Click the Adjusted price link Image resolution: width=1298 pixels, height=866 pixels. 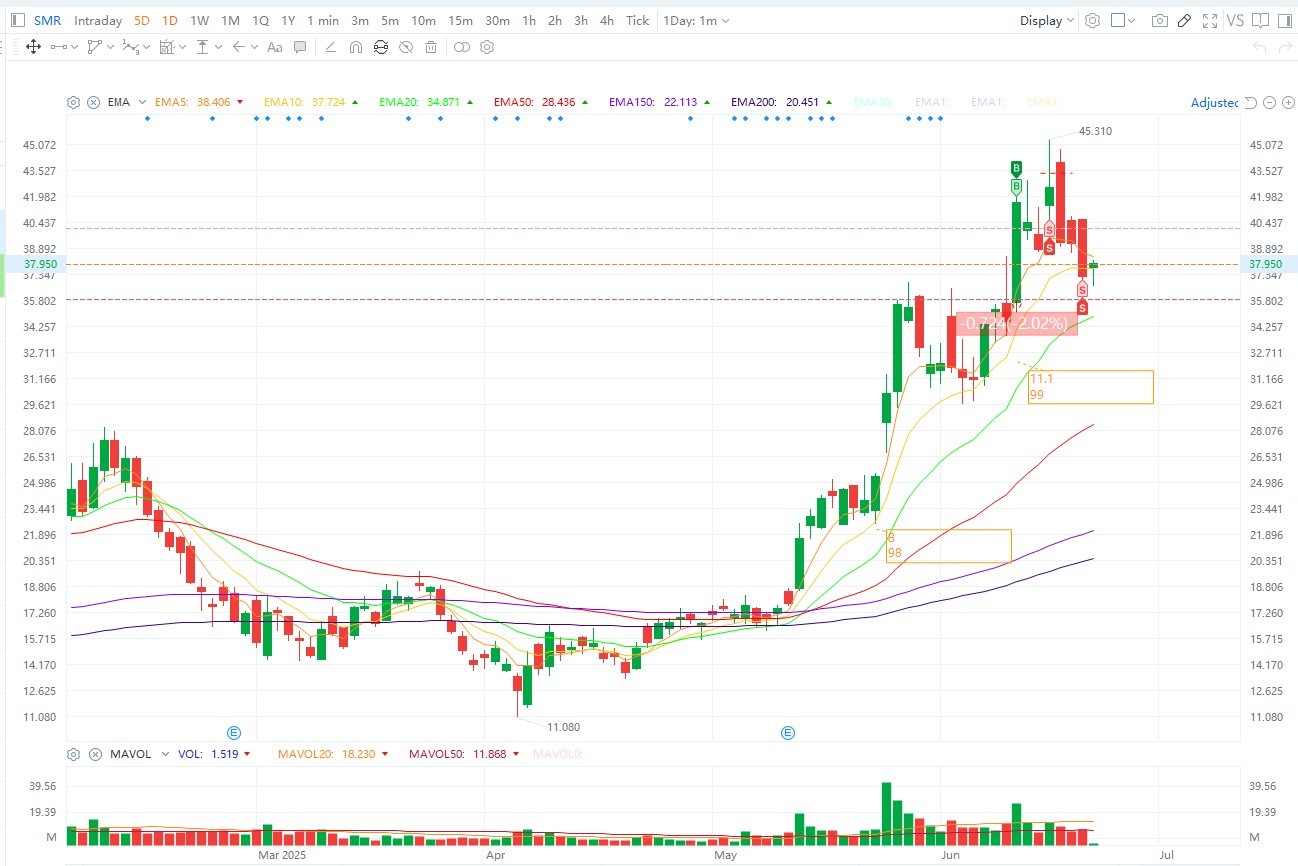[x=1214, y=103]
